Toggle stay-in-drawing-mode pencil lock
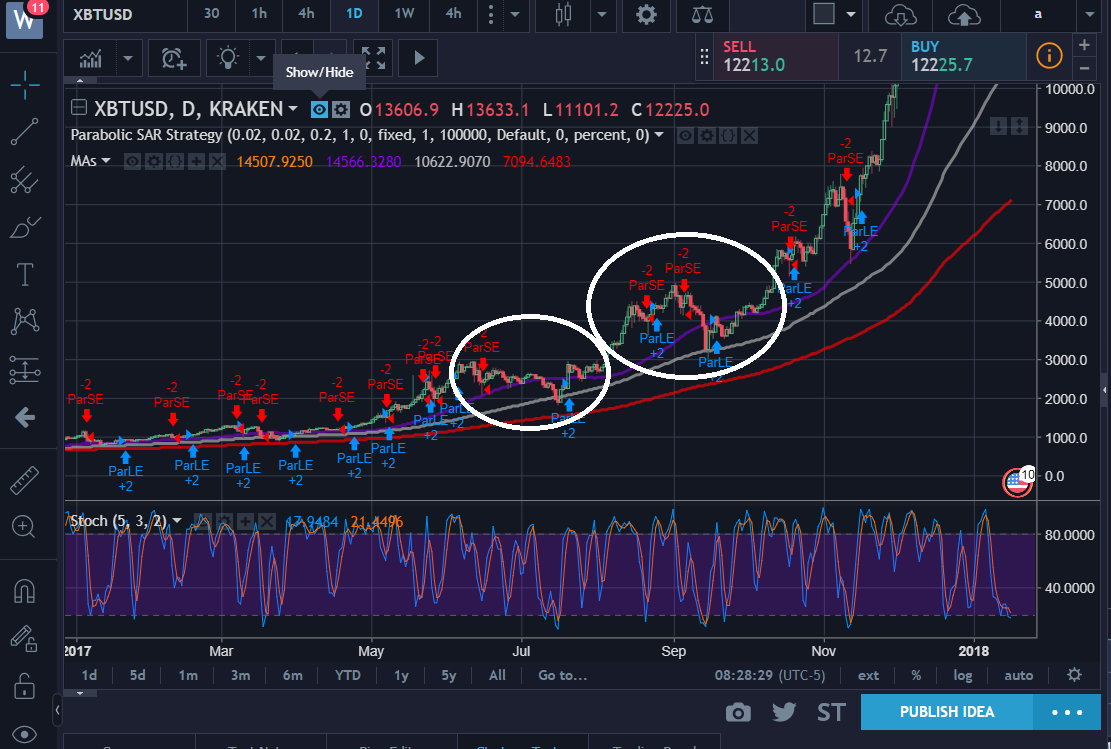This screenshot has height=749, width=1111. pyautogui.click(x=25, y=638)
